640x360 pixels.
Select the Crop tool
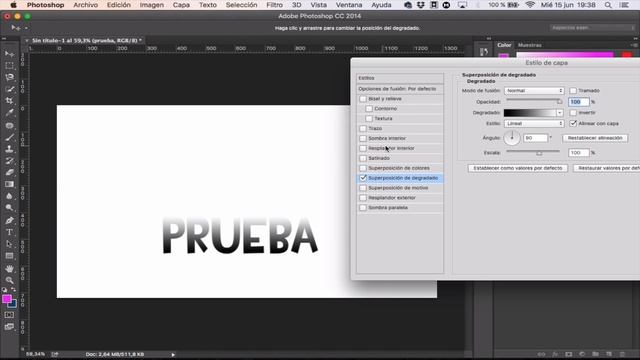(x=9, y=101)
